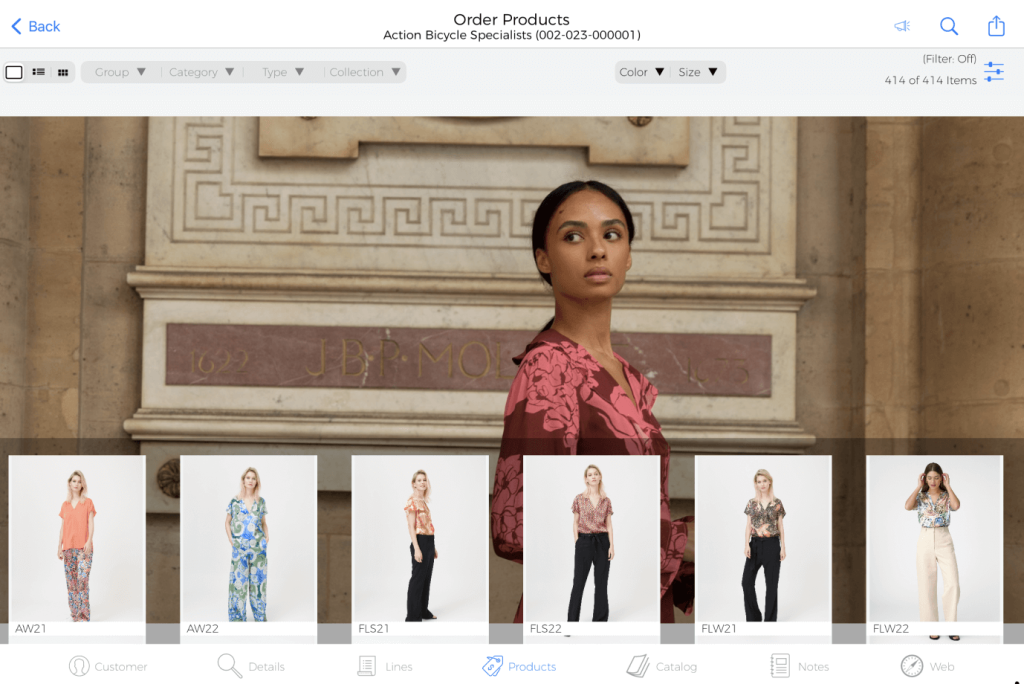The height and width of the screenshot is (684, 1024).
Task: Open the Size filter dropdown
Action: tap(698, 71)
